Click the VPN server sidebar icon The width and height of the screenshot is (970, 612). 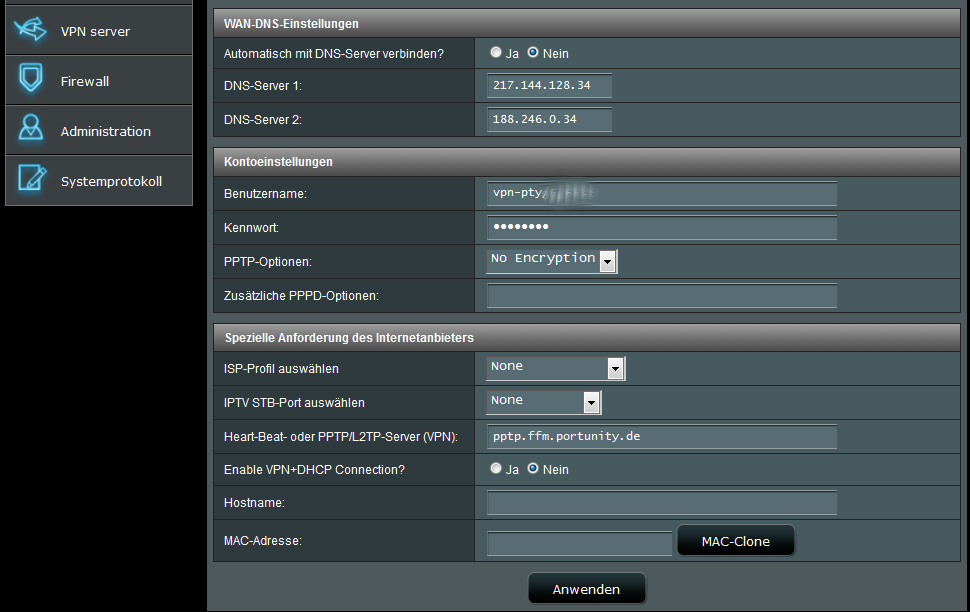click(30, 31)
